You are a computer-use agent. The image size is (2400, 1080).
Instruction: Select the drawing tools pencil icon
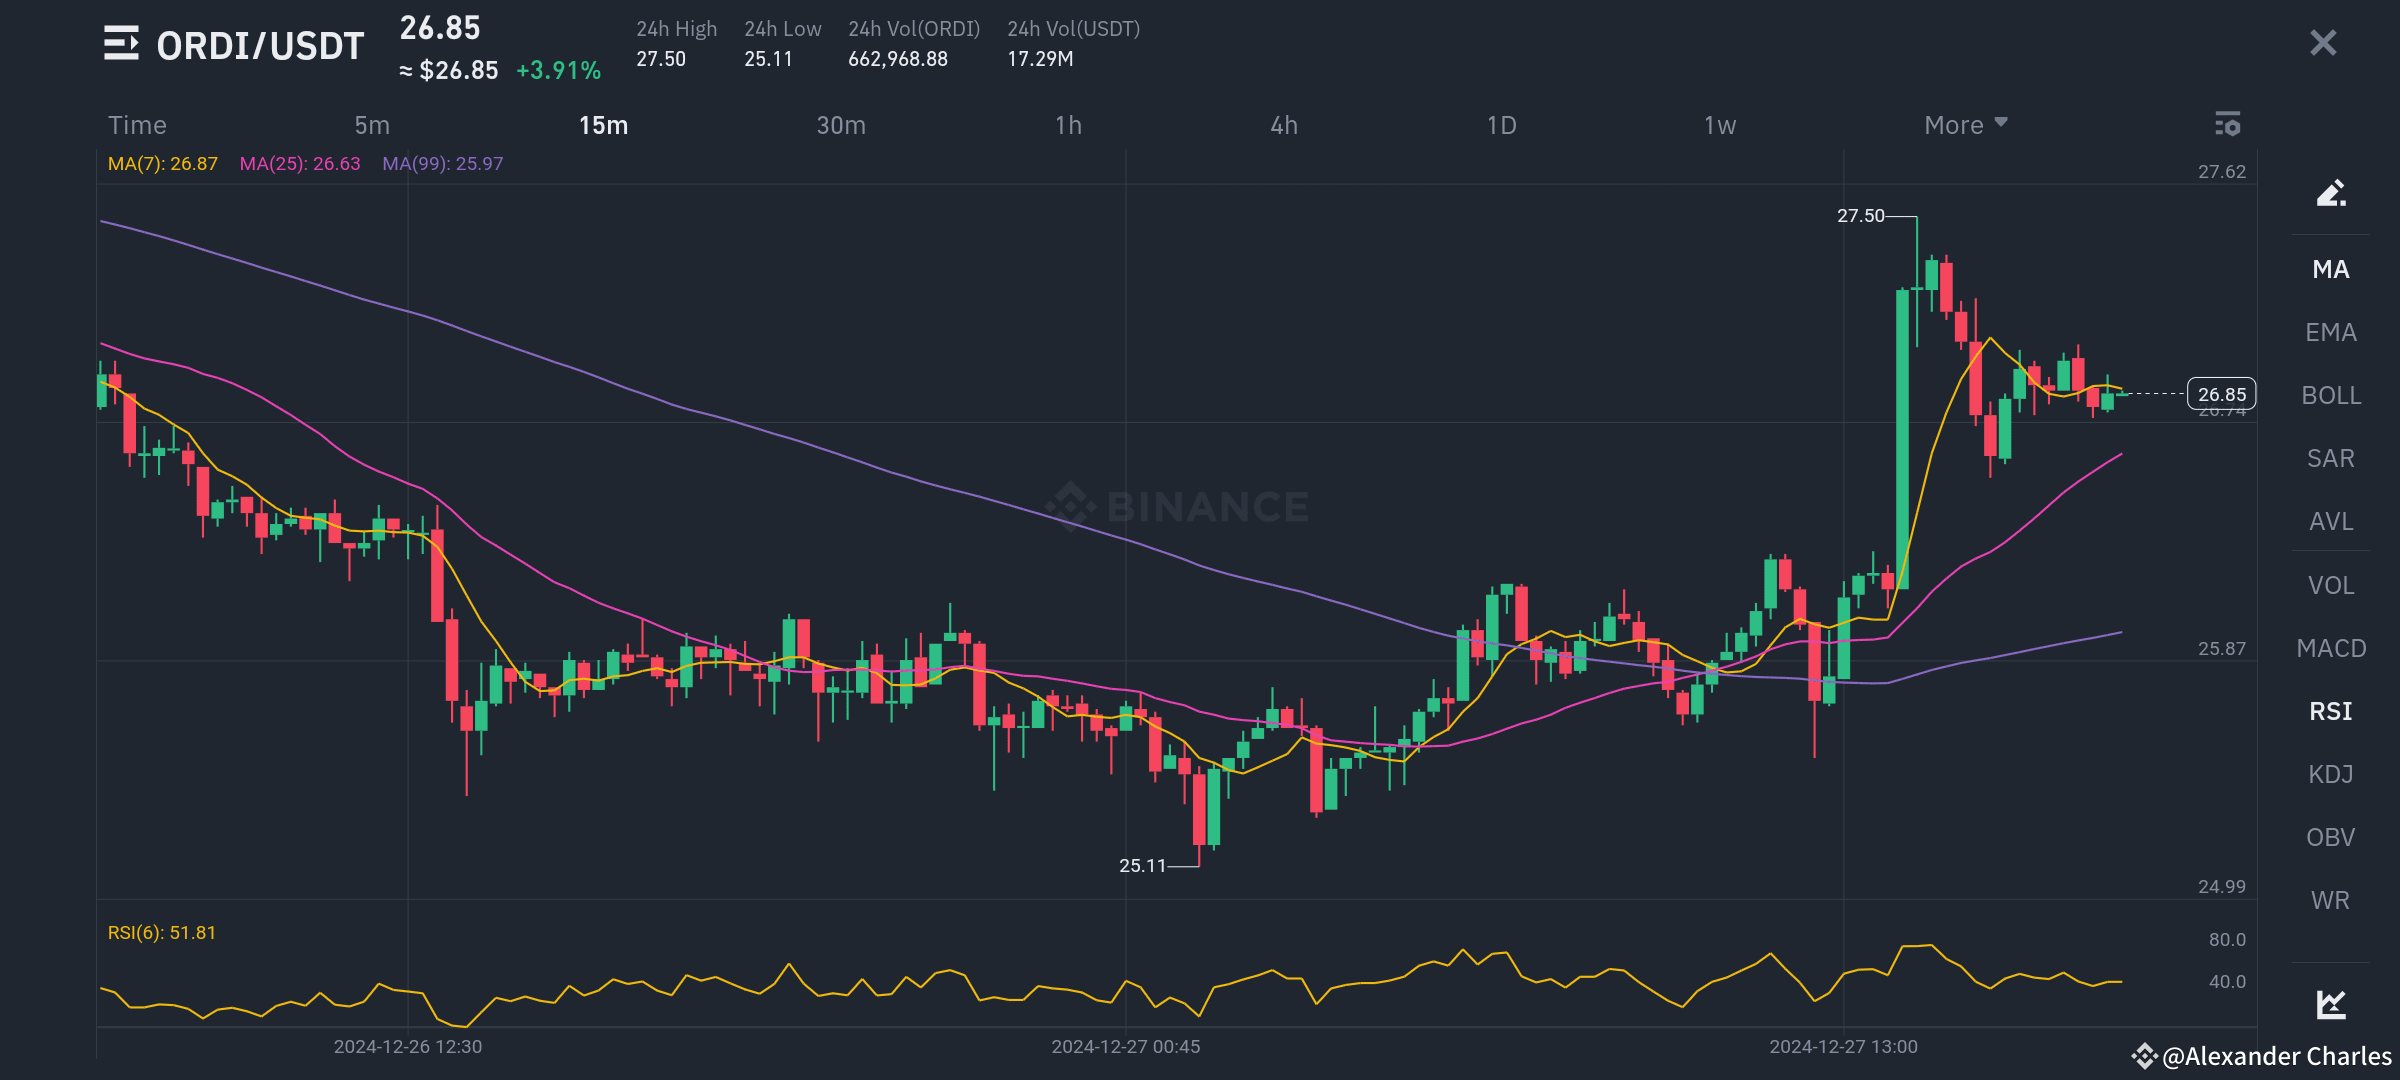[2330, 194]
